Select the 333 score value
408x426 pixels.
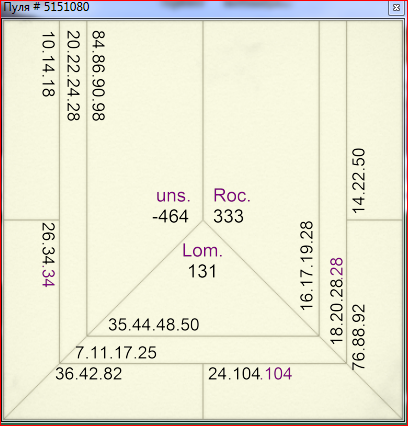pyautogui.click(x=229, y=217)
